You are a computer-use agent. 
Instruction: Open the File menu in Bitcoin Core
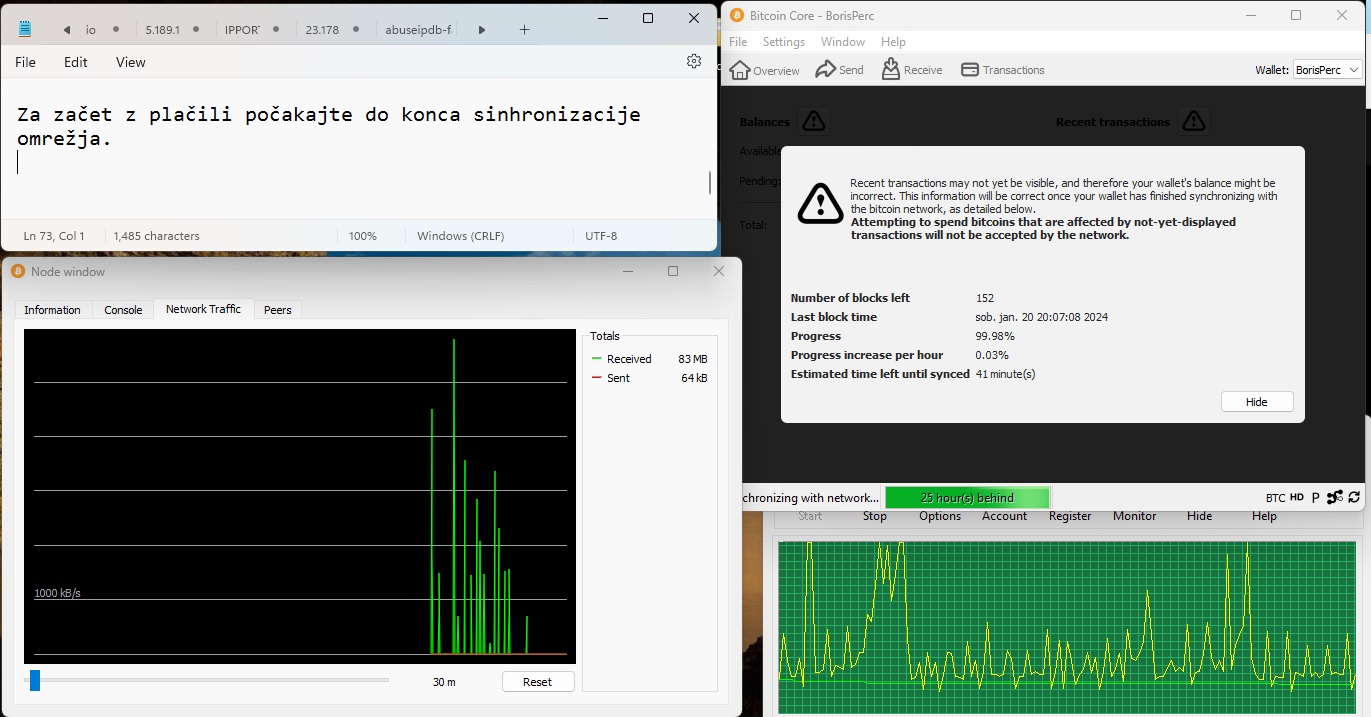click(738, 42)
